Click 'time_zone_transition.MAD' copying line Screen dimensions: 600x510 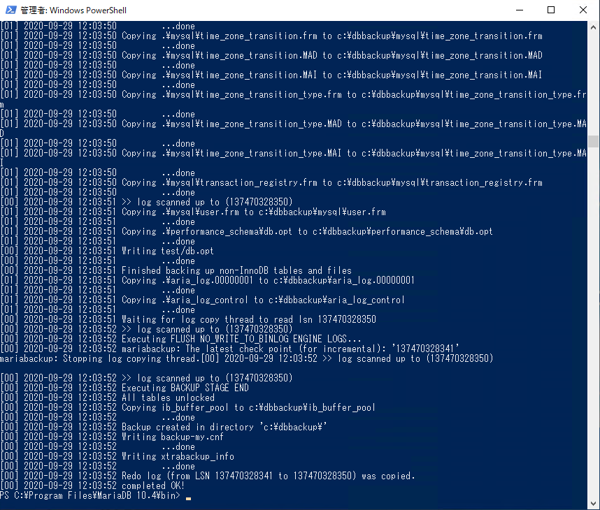(x=271, y=55)
